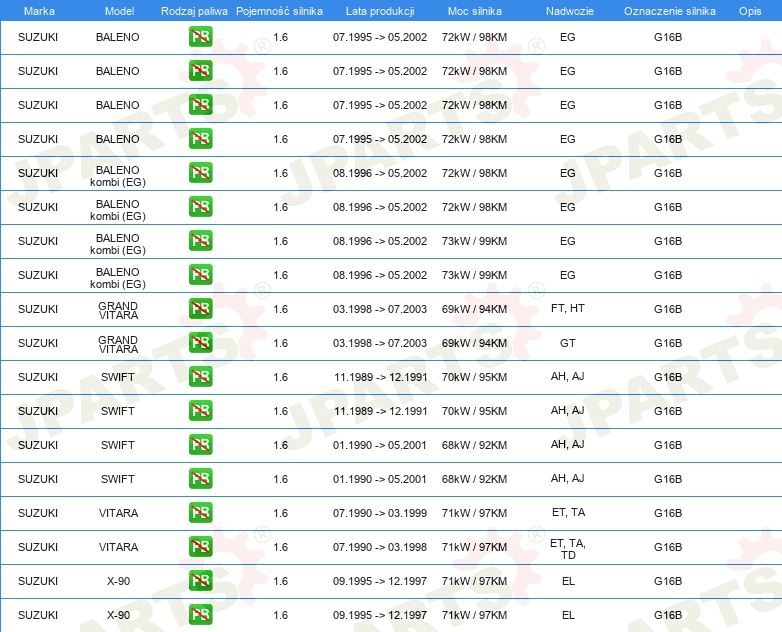The width and height of the screenshot is (782, 632).
Task: Select 69kW / 94KM in the GT row
Action: (x=474, y=343)
